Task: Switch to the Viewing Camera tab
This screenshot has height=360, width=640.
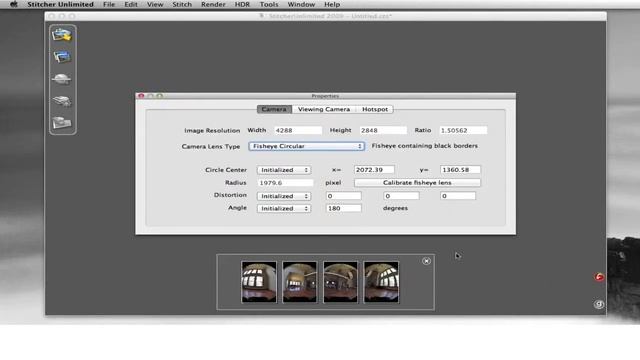Action: pos(324,109)
